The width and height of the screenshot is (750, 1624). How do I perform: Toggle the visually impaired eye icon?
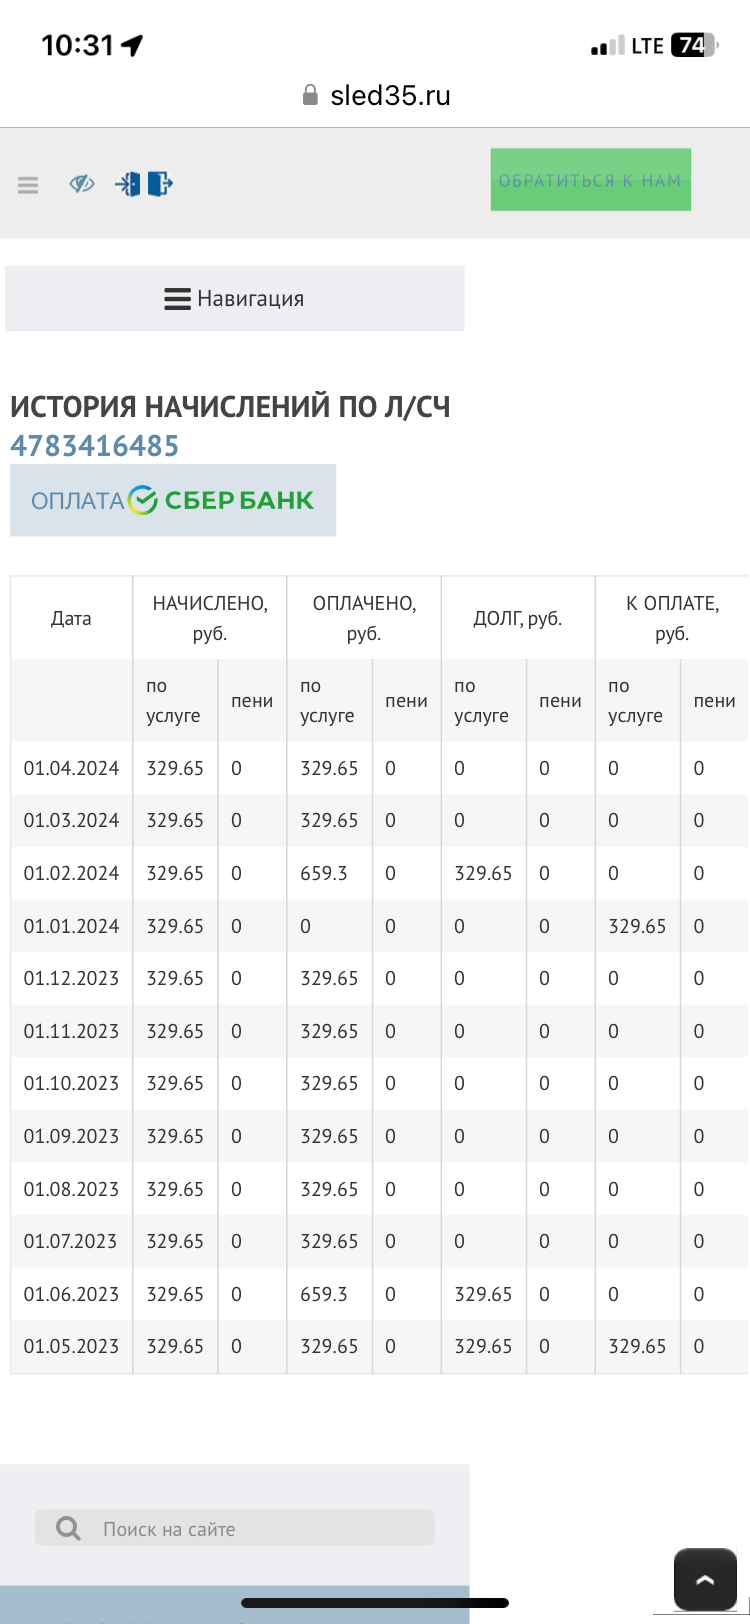coord(81,184)
